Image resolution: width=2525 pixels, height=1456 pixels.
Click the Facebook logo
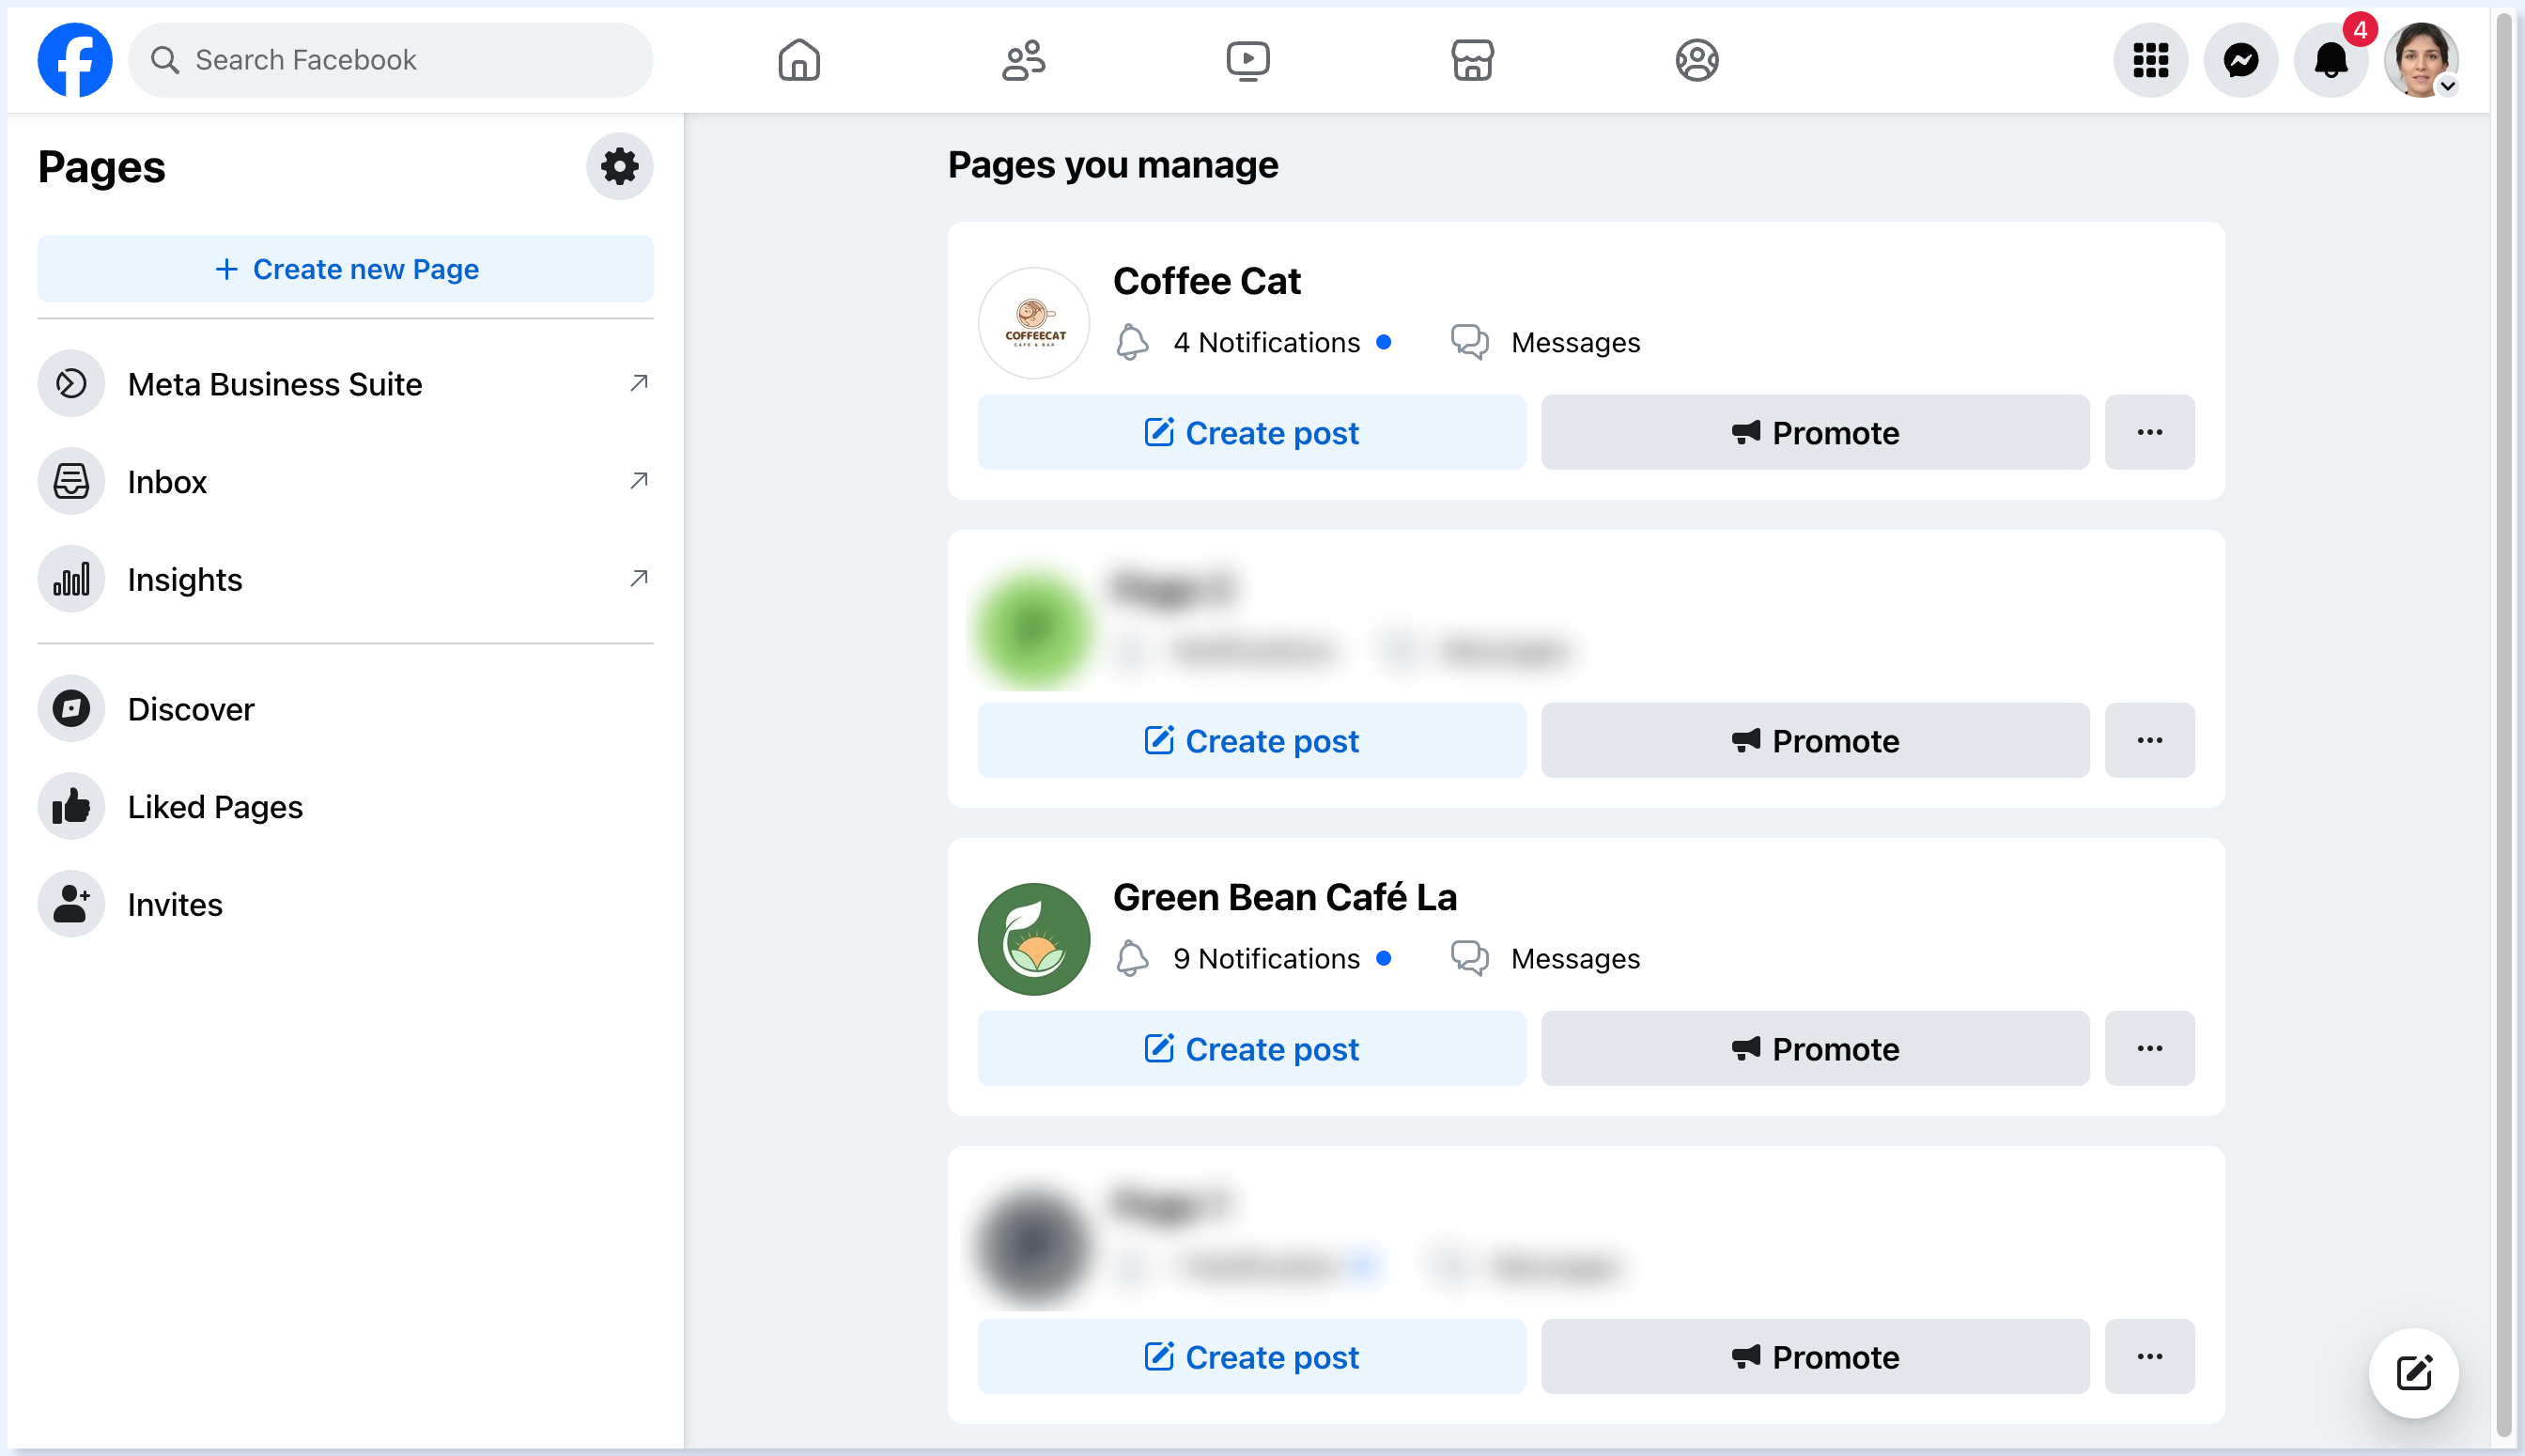tap(75, 60)
